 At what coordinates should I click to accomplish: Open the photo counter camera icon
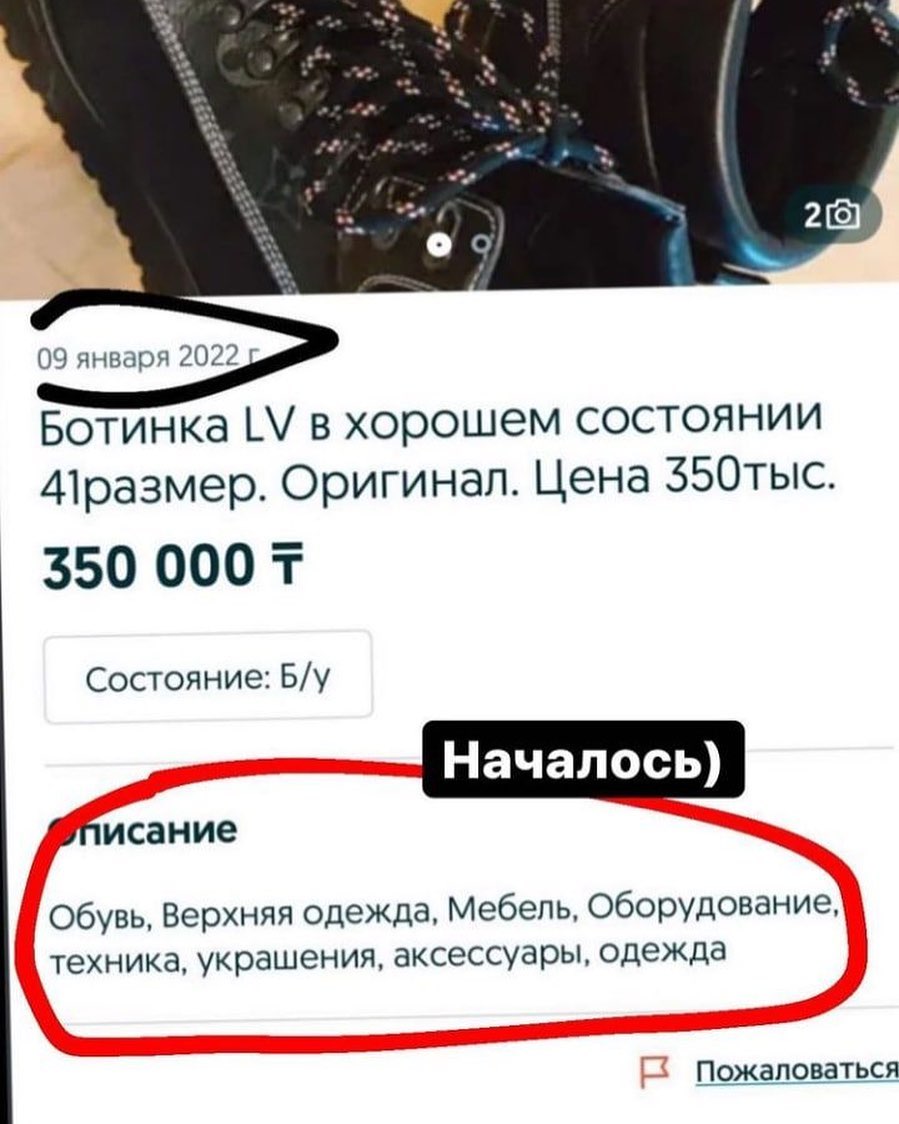click(845, 214)
